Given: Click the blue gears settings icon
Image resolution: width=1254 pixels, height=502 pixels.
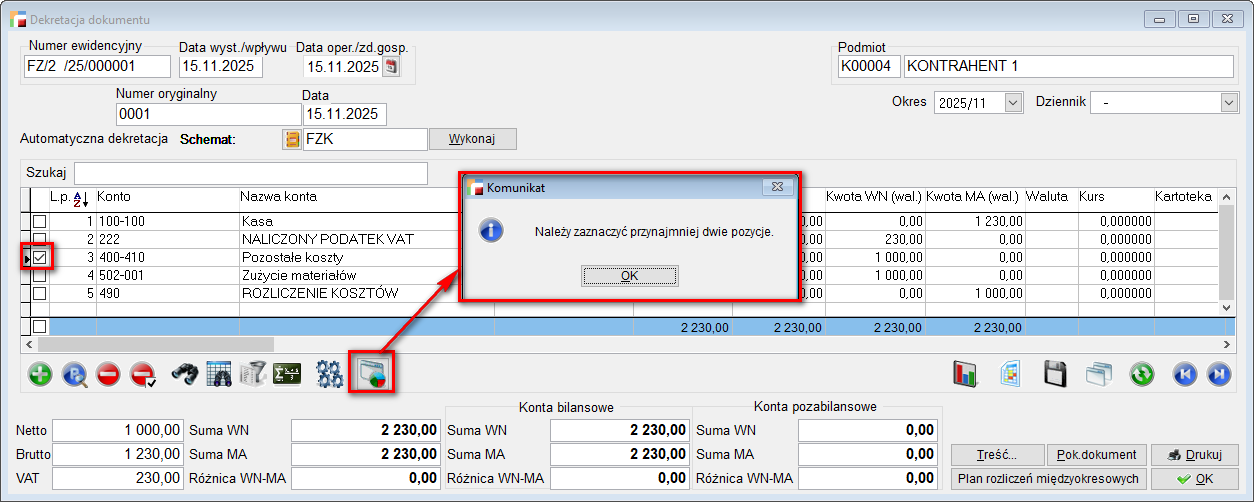Looking at the screenshot, I should point(329,374).
